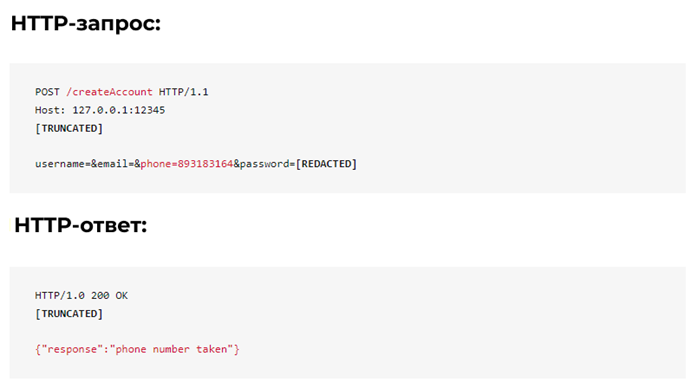The image size is (691, 382).
Task: Click the Host: 127.0.0.1:12345 line
Action: pos(100,110)
